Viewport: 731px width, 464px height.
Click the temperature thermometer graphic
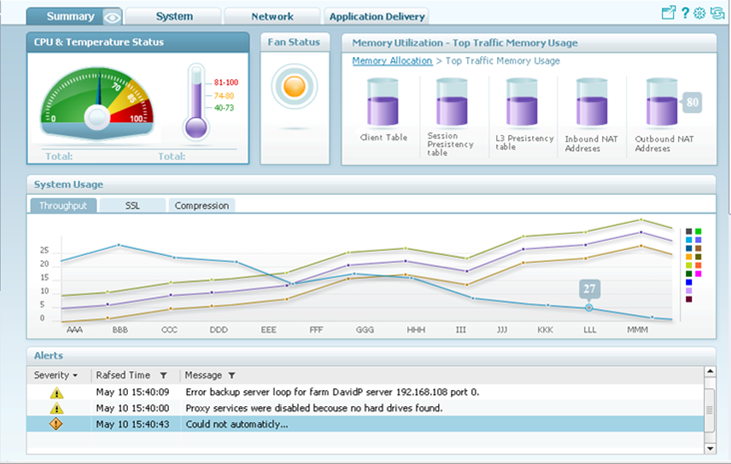point(196,102)
